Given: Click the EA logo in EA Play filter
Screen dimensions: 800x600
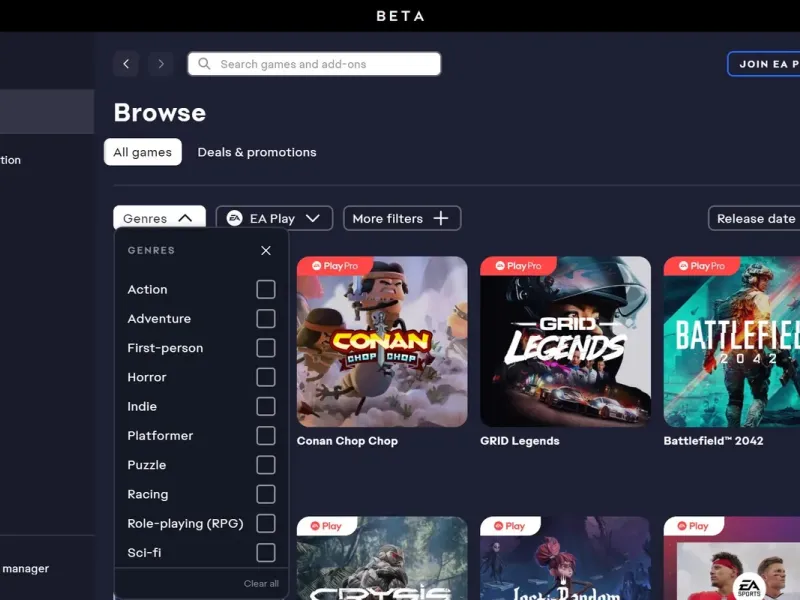Looking at the screenshot, I should pyautogui.click(x=234, y=218).
